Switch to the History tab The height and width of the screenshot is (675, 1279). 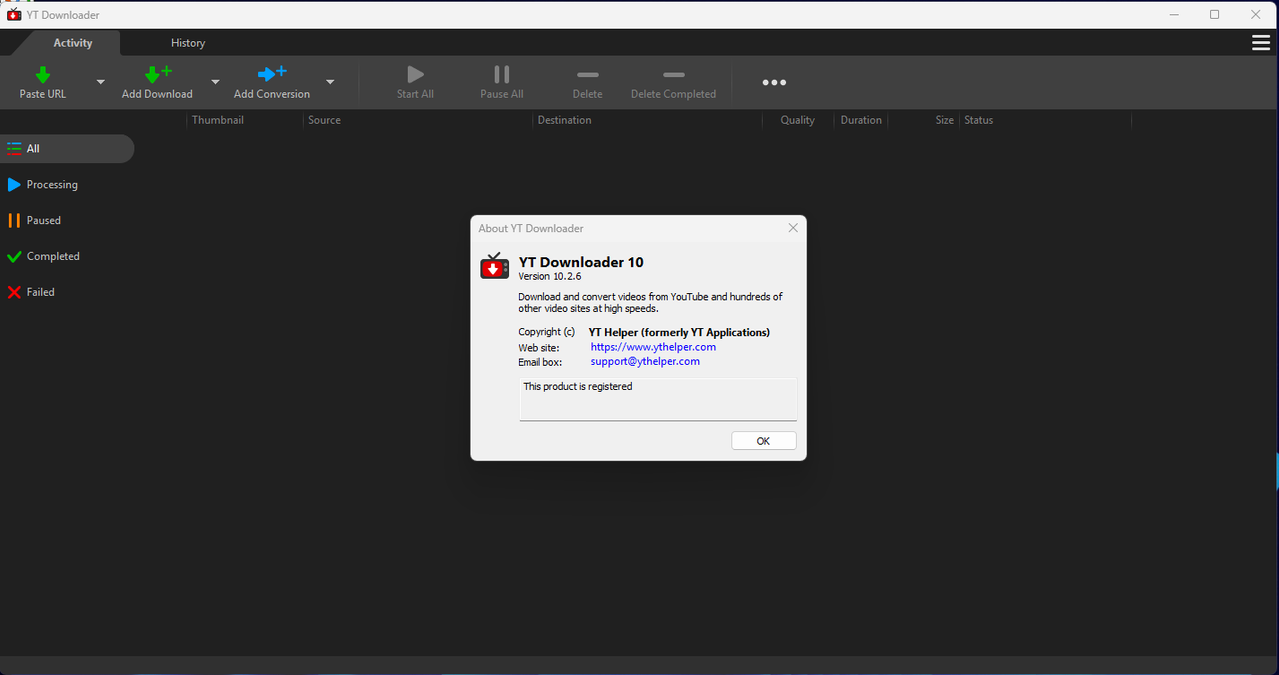(x=188, y=43)
